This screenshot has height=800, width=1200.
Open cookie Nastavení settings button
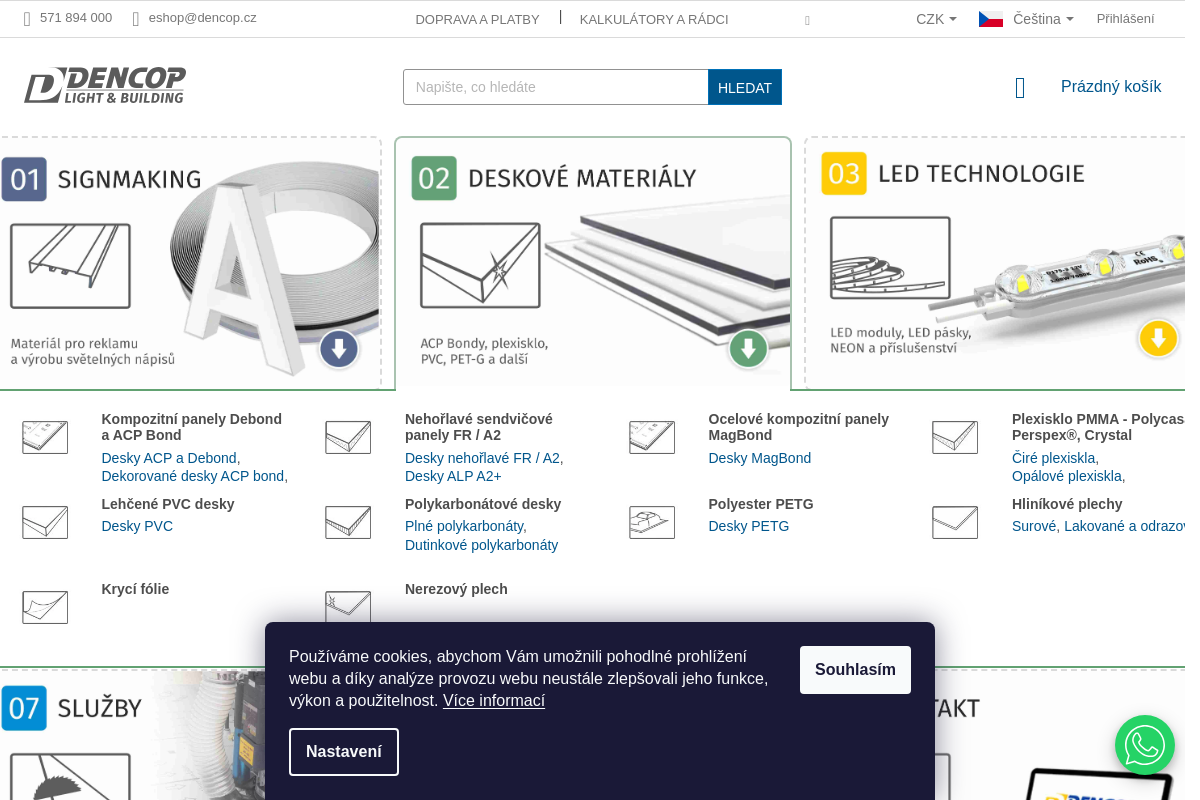(344, 752)
